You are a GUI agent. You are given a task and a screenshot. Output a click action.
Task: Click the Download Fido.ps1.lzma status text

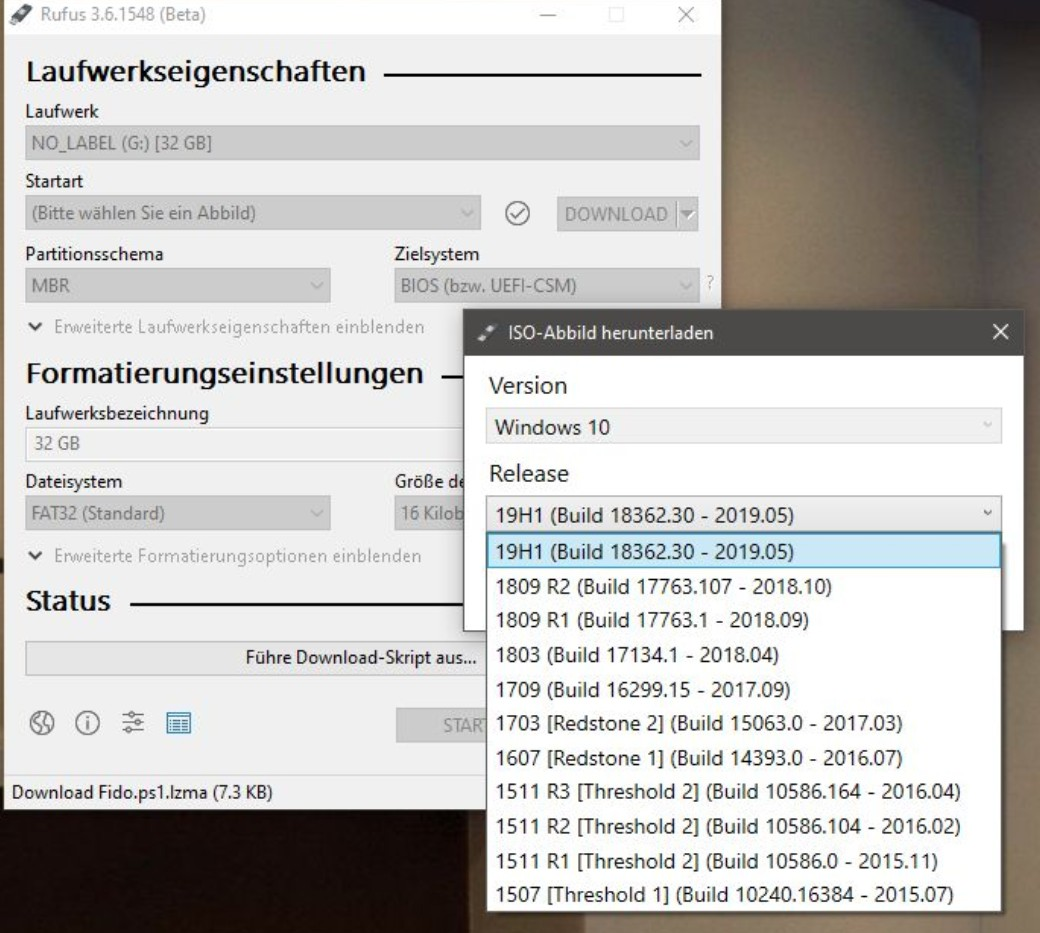coord(143,792)
